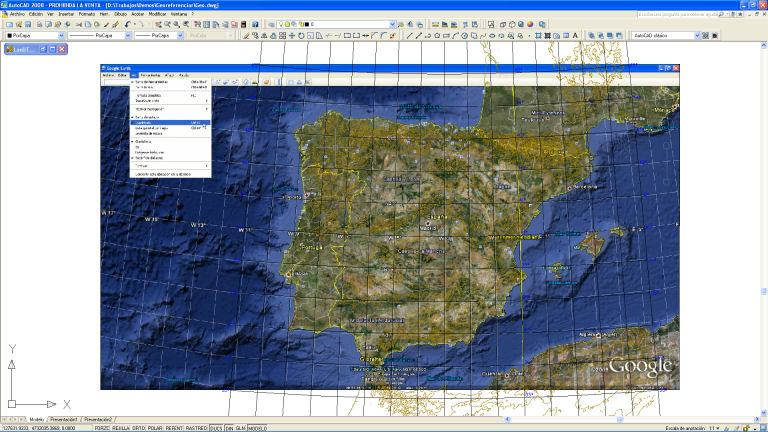Screen dimensions: 768x432
Task: Switch to the Presentación1 tab
Action: click(x=64, y=420)
